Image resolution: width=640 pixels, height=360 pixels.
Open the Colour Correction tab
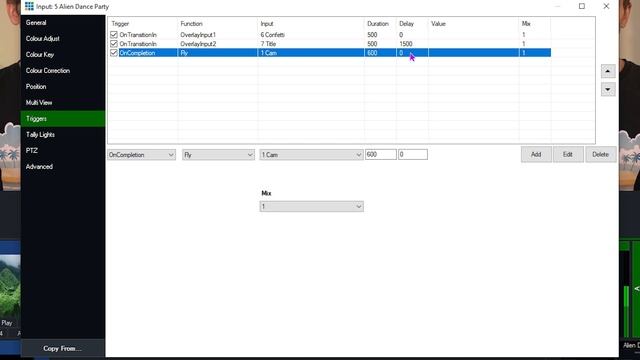(63, 71)
